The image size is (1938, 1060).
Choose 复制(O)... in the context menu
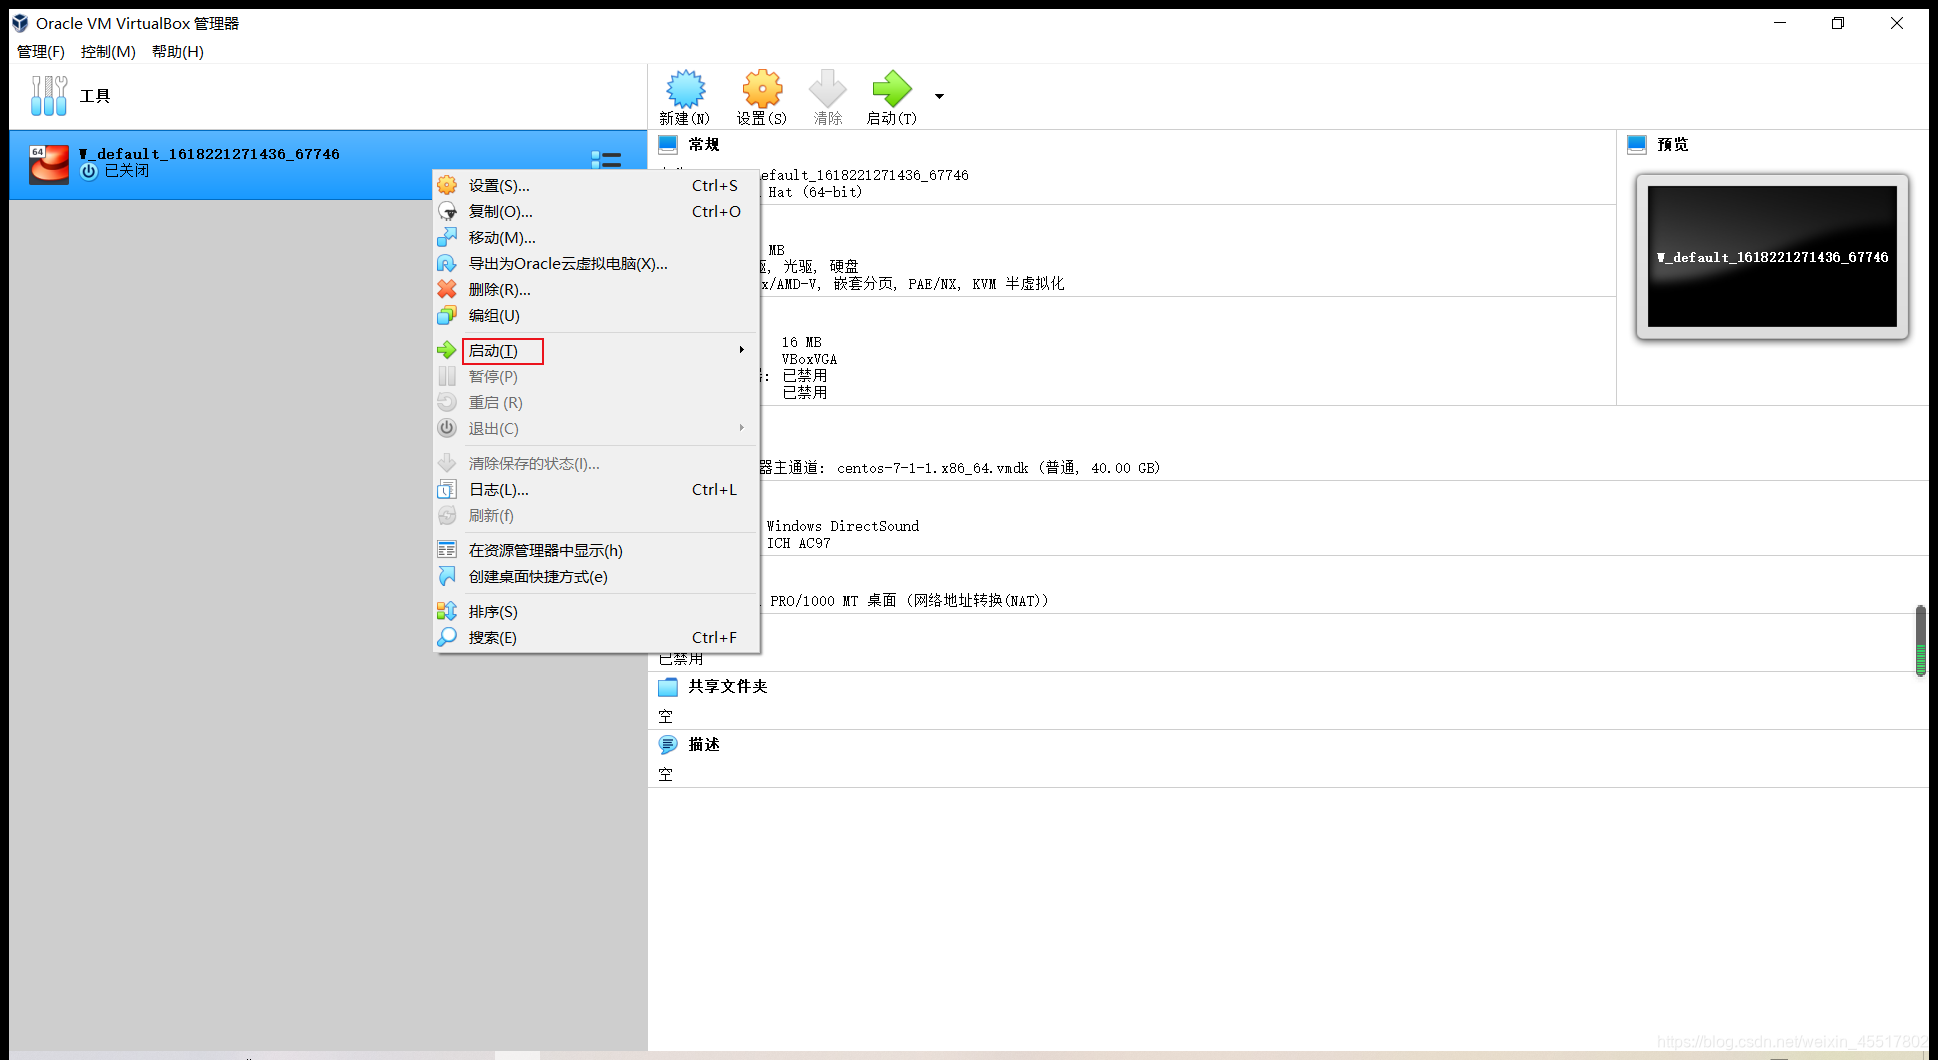(596, 211)
